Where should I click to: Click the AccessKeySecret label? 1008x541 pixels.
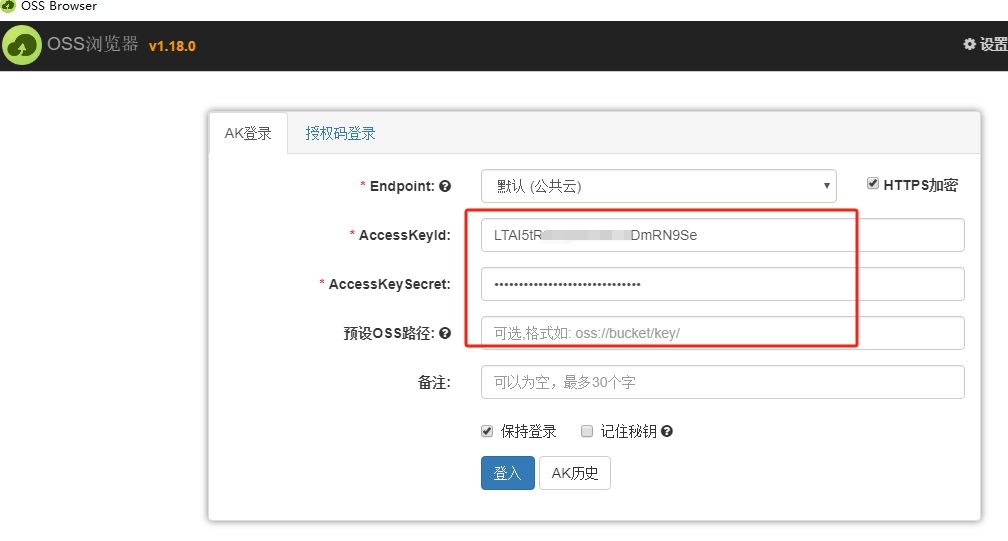(x=390, y=284)
